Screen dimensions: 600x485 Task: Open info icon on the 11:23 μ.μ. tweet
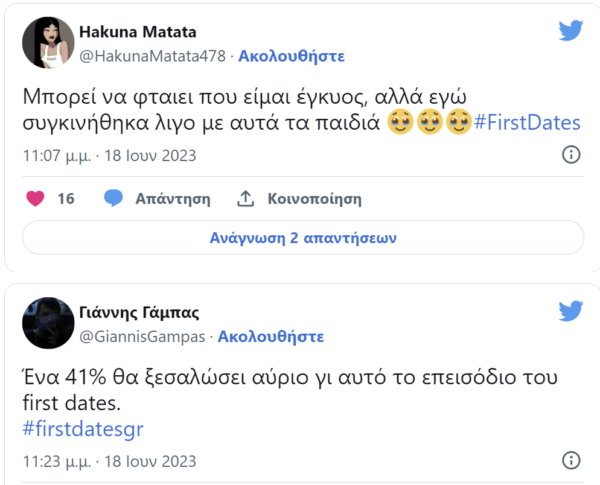point(571,462)
